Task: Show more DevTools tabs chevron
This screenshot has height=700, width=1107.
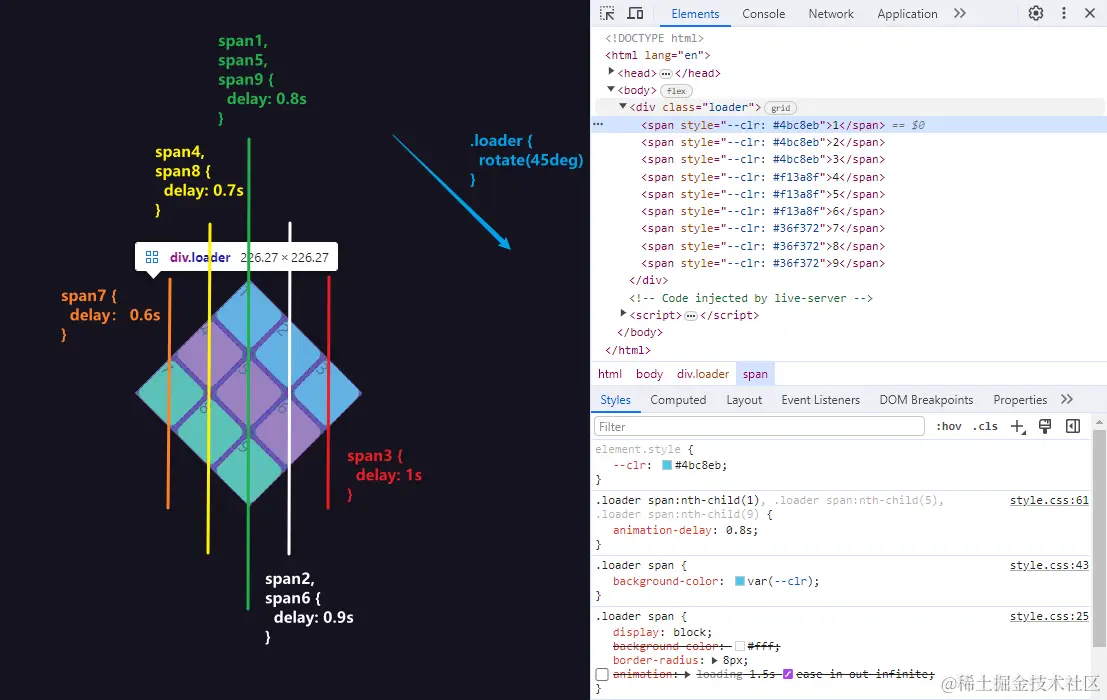Action: tap(959, 13)
